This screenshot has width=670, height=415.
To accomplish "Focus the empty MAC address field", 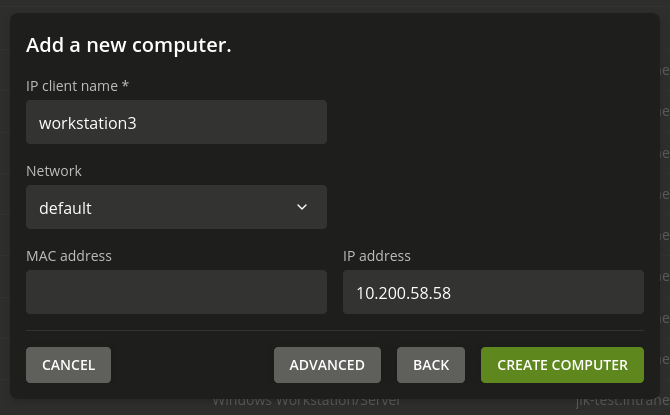I will 176,293.
